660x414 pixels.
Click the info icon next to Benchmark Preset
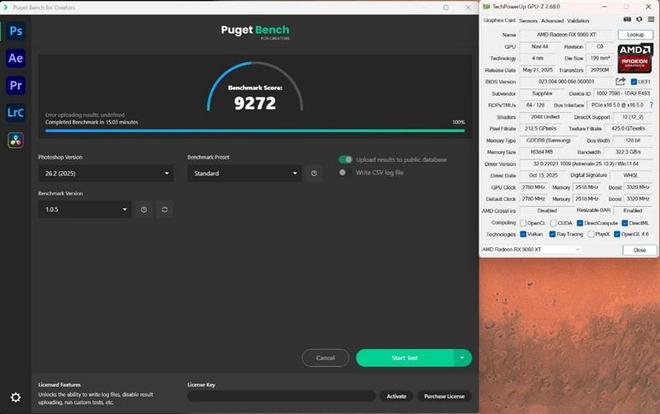(x=314, y=173)
